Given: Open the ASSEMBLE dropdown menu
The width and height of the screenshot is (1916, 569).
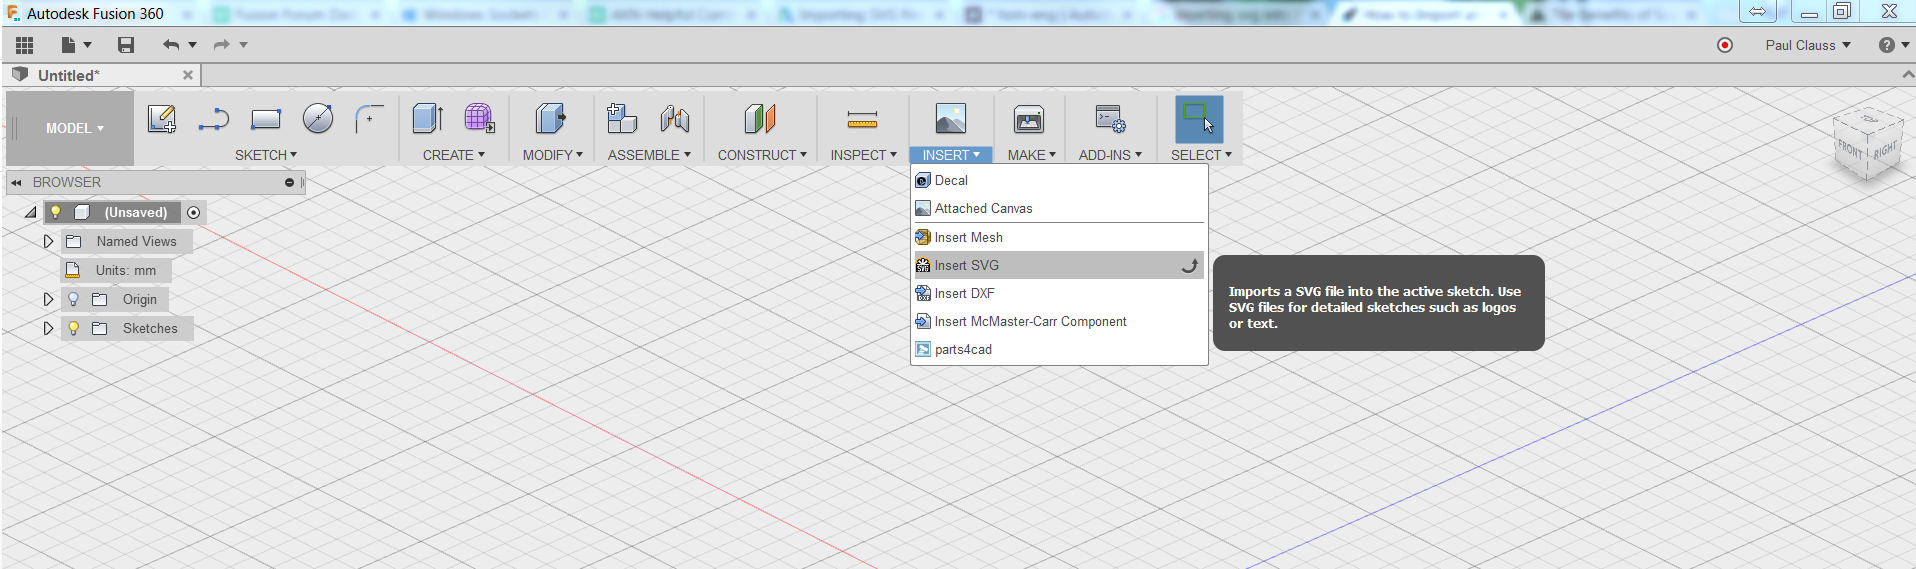Looking at the screenshot, I should pyautogui.click(x=649, y=155).
